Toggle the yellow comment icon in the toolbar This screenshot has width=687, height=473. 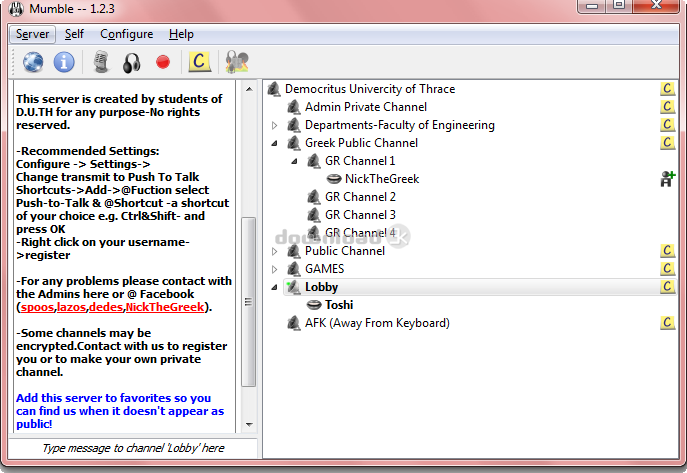coord(199,61)
